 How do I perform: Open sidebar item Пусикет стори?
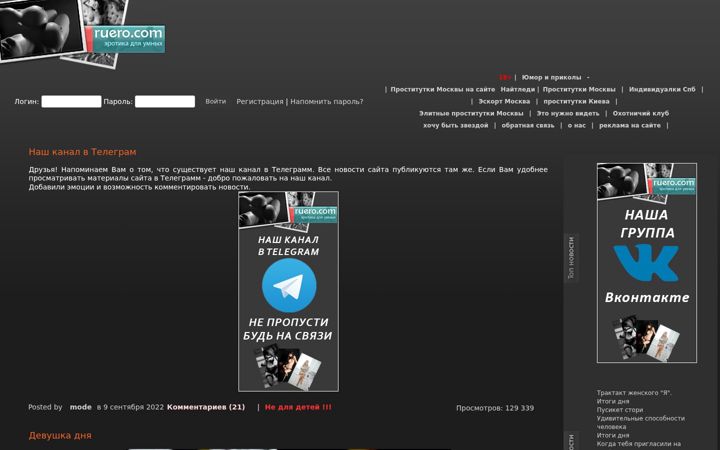click(x=620, y=410)
